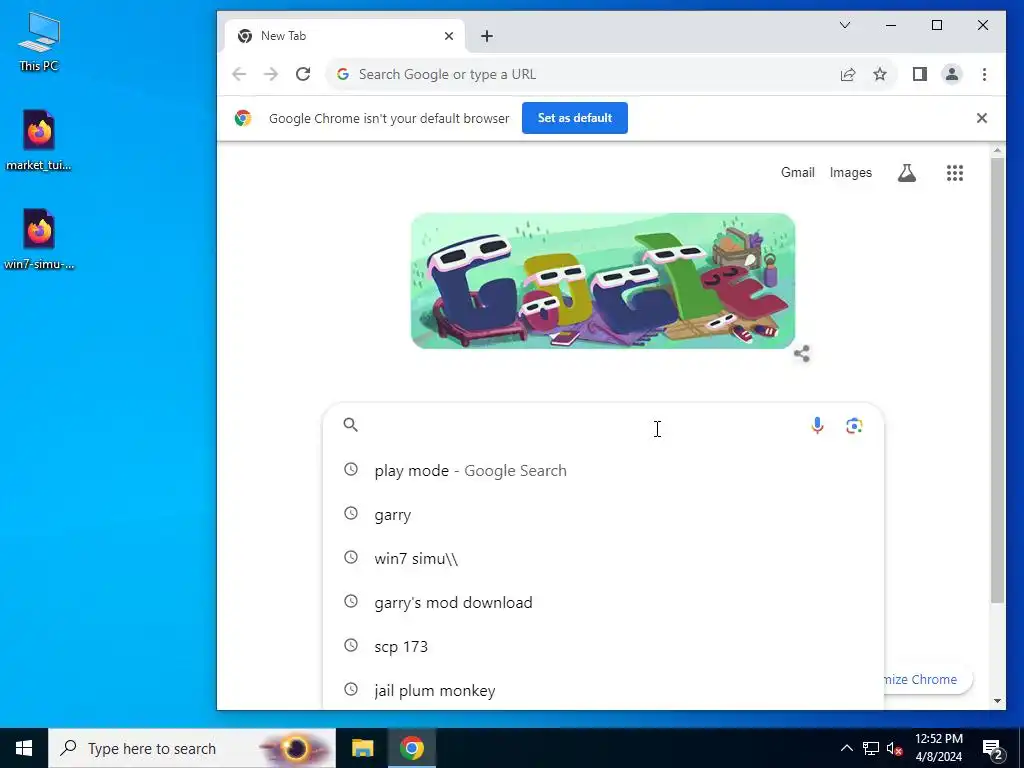Bookmark this tab with star icon

point(880,74)
